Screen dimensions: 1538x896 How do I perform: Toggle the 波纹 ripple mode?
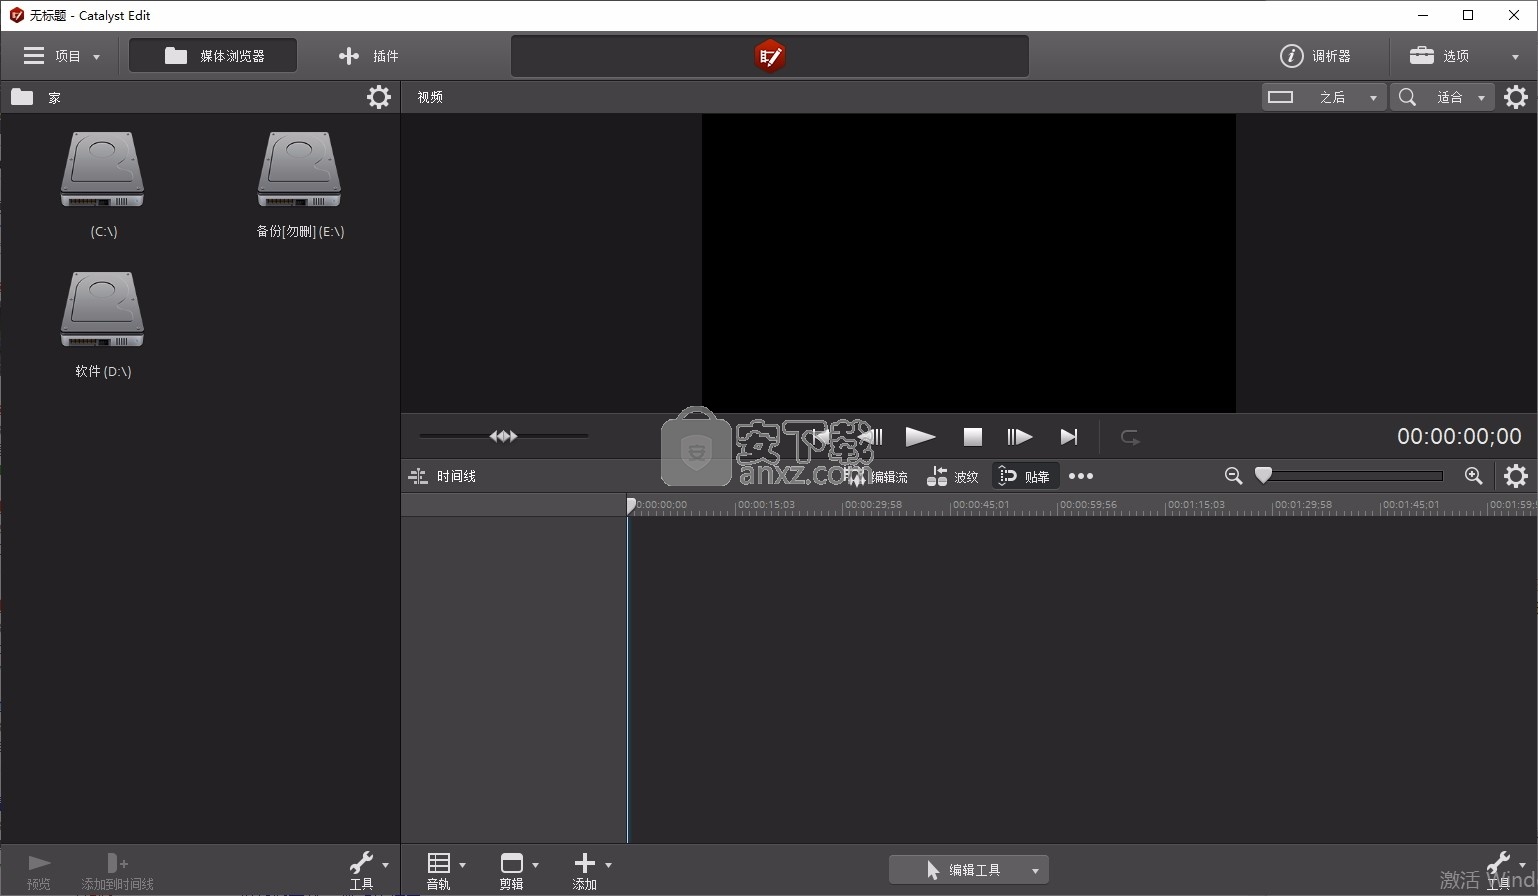tap(953, 476)
